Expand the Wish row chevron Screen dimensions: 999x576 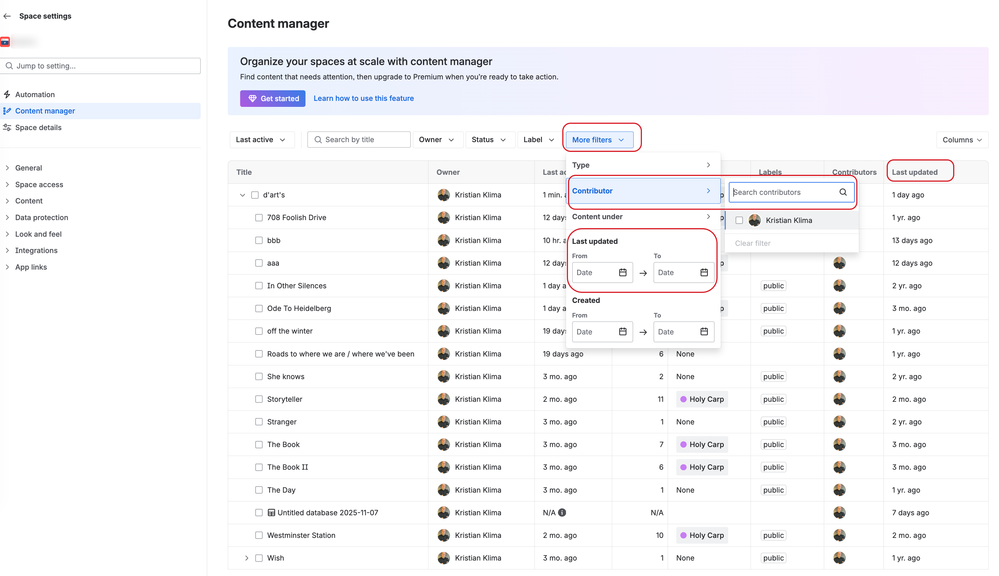point(246,558)
